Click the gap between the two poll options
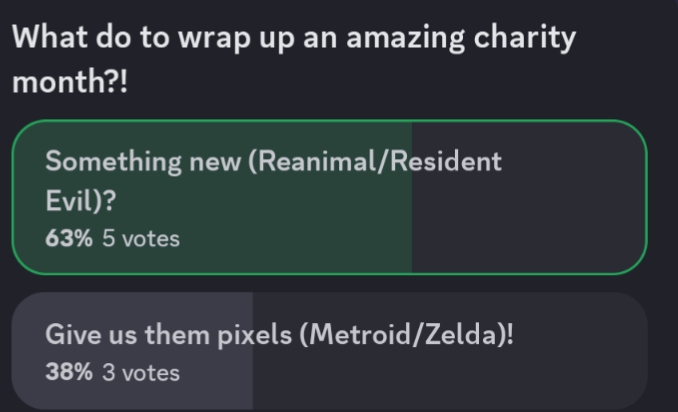The image size is (678, 412). 328,283
